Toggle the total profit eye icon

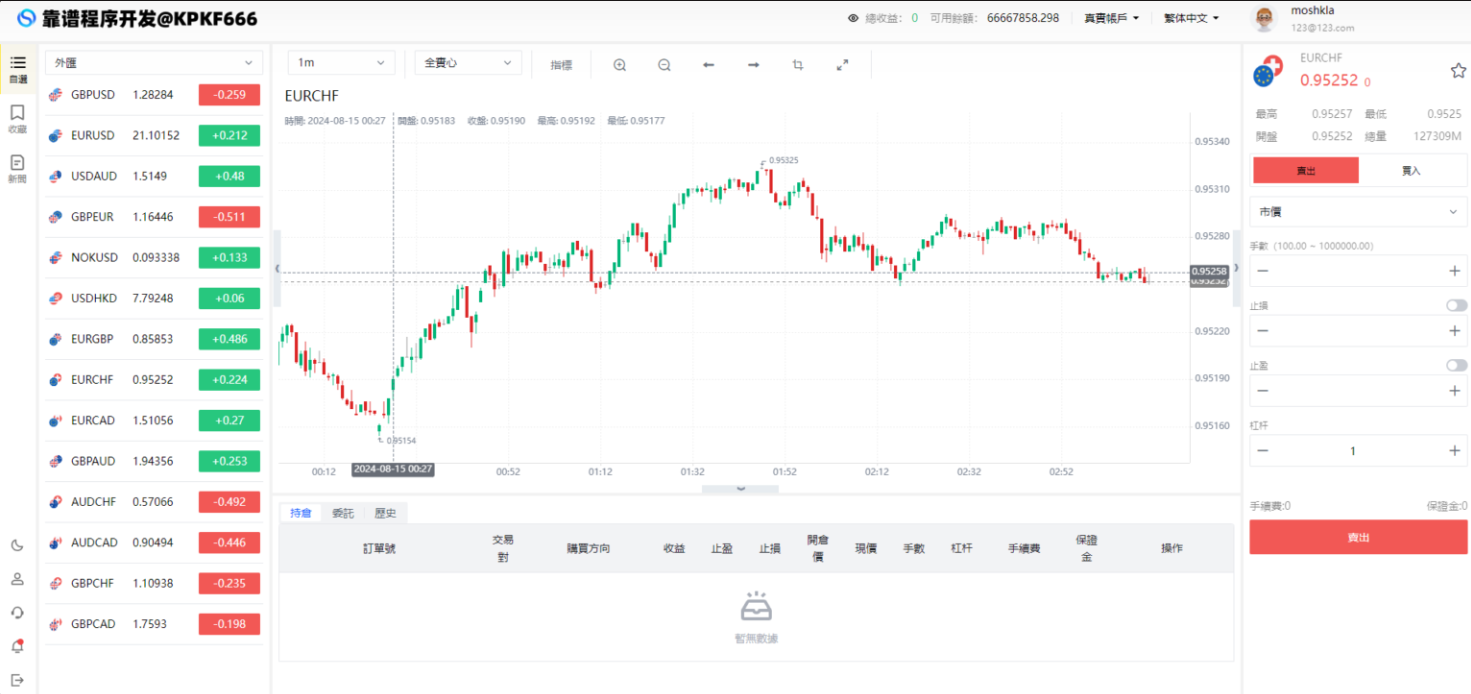[853, 18]
